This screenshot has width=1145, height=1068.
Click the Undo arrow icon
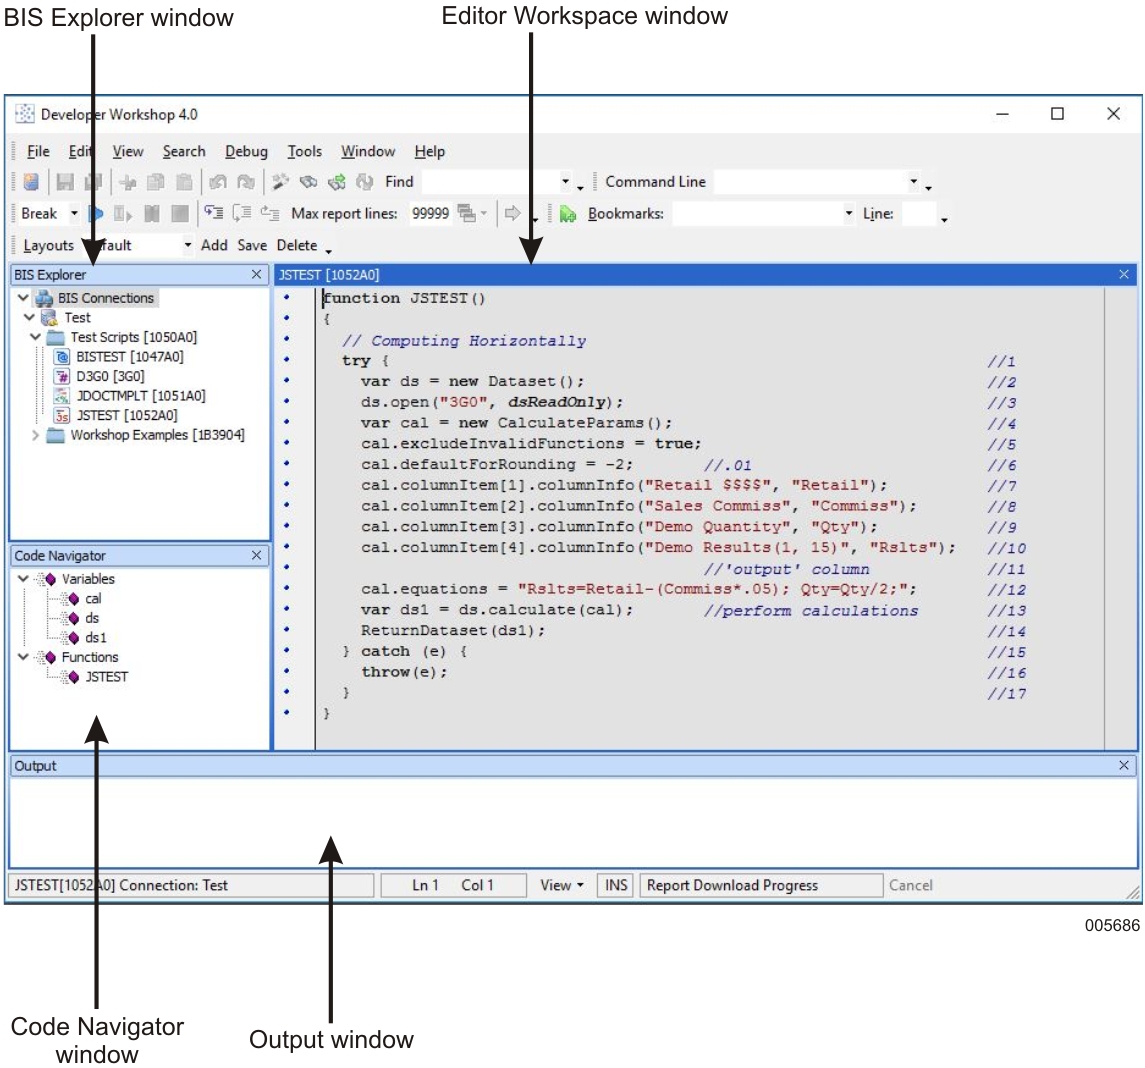click(x=218, y=182)
